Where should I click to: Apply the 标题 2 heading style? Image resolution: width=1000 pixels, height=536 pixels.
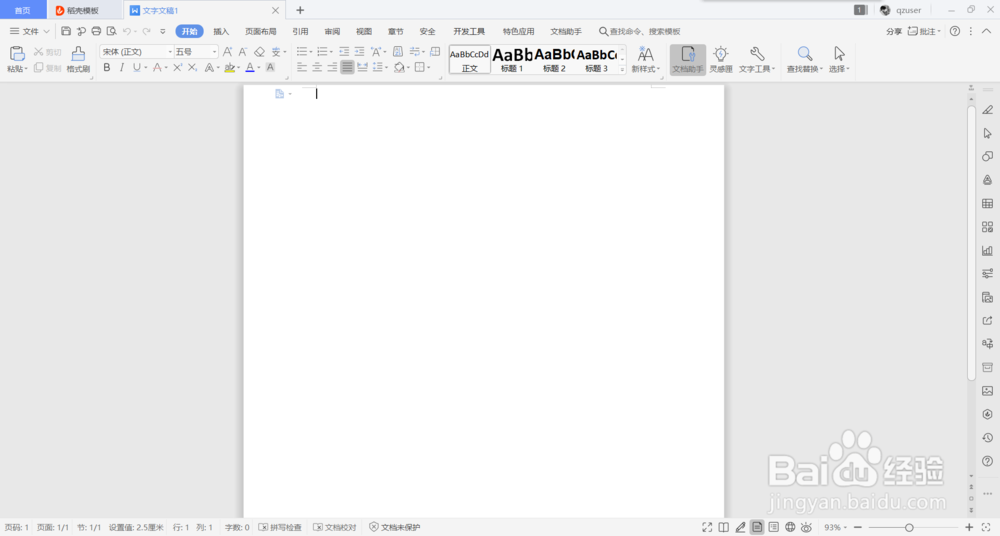pos(554,59)
